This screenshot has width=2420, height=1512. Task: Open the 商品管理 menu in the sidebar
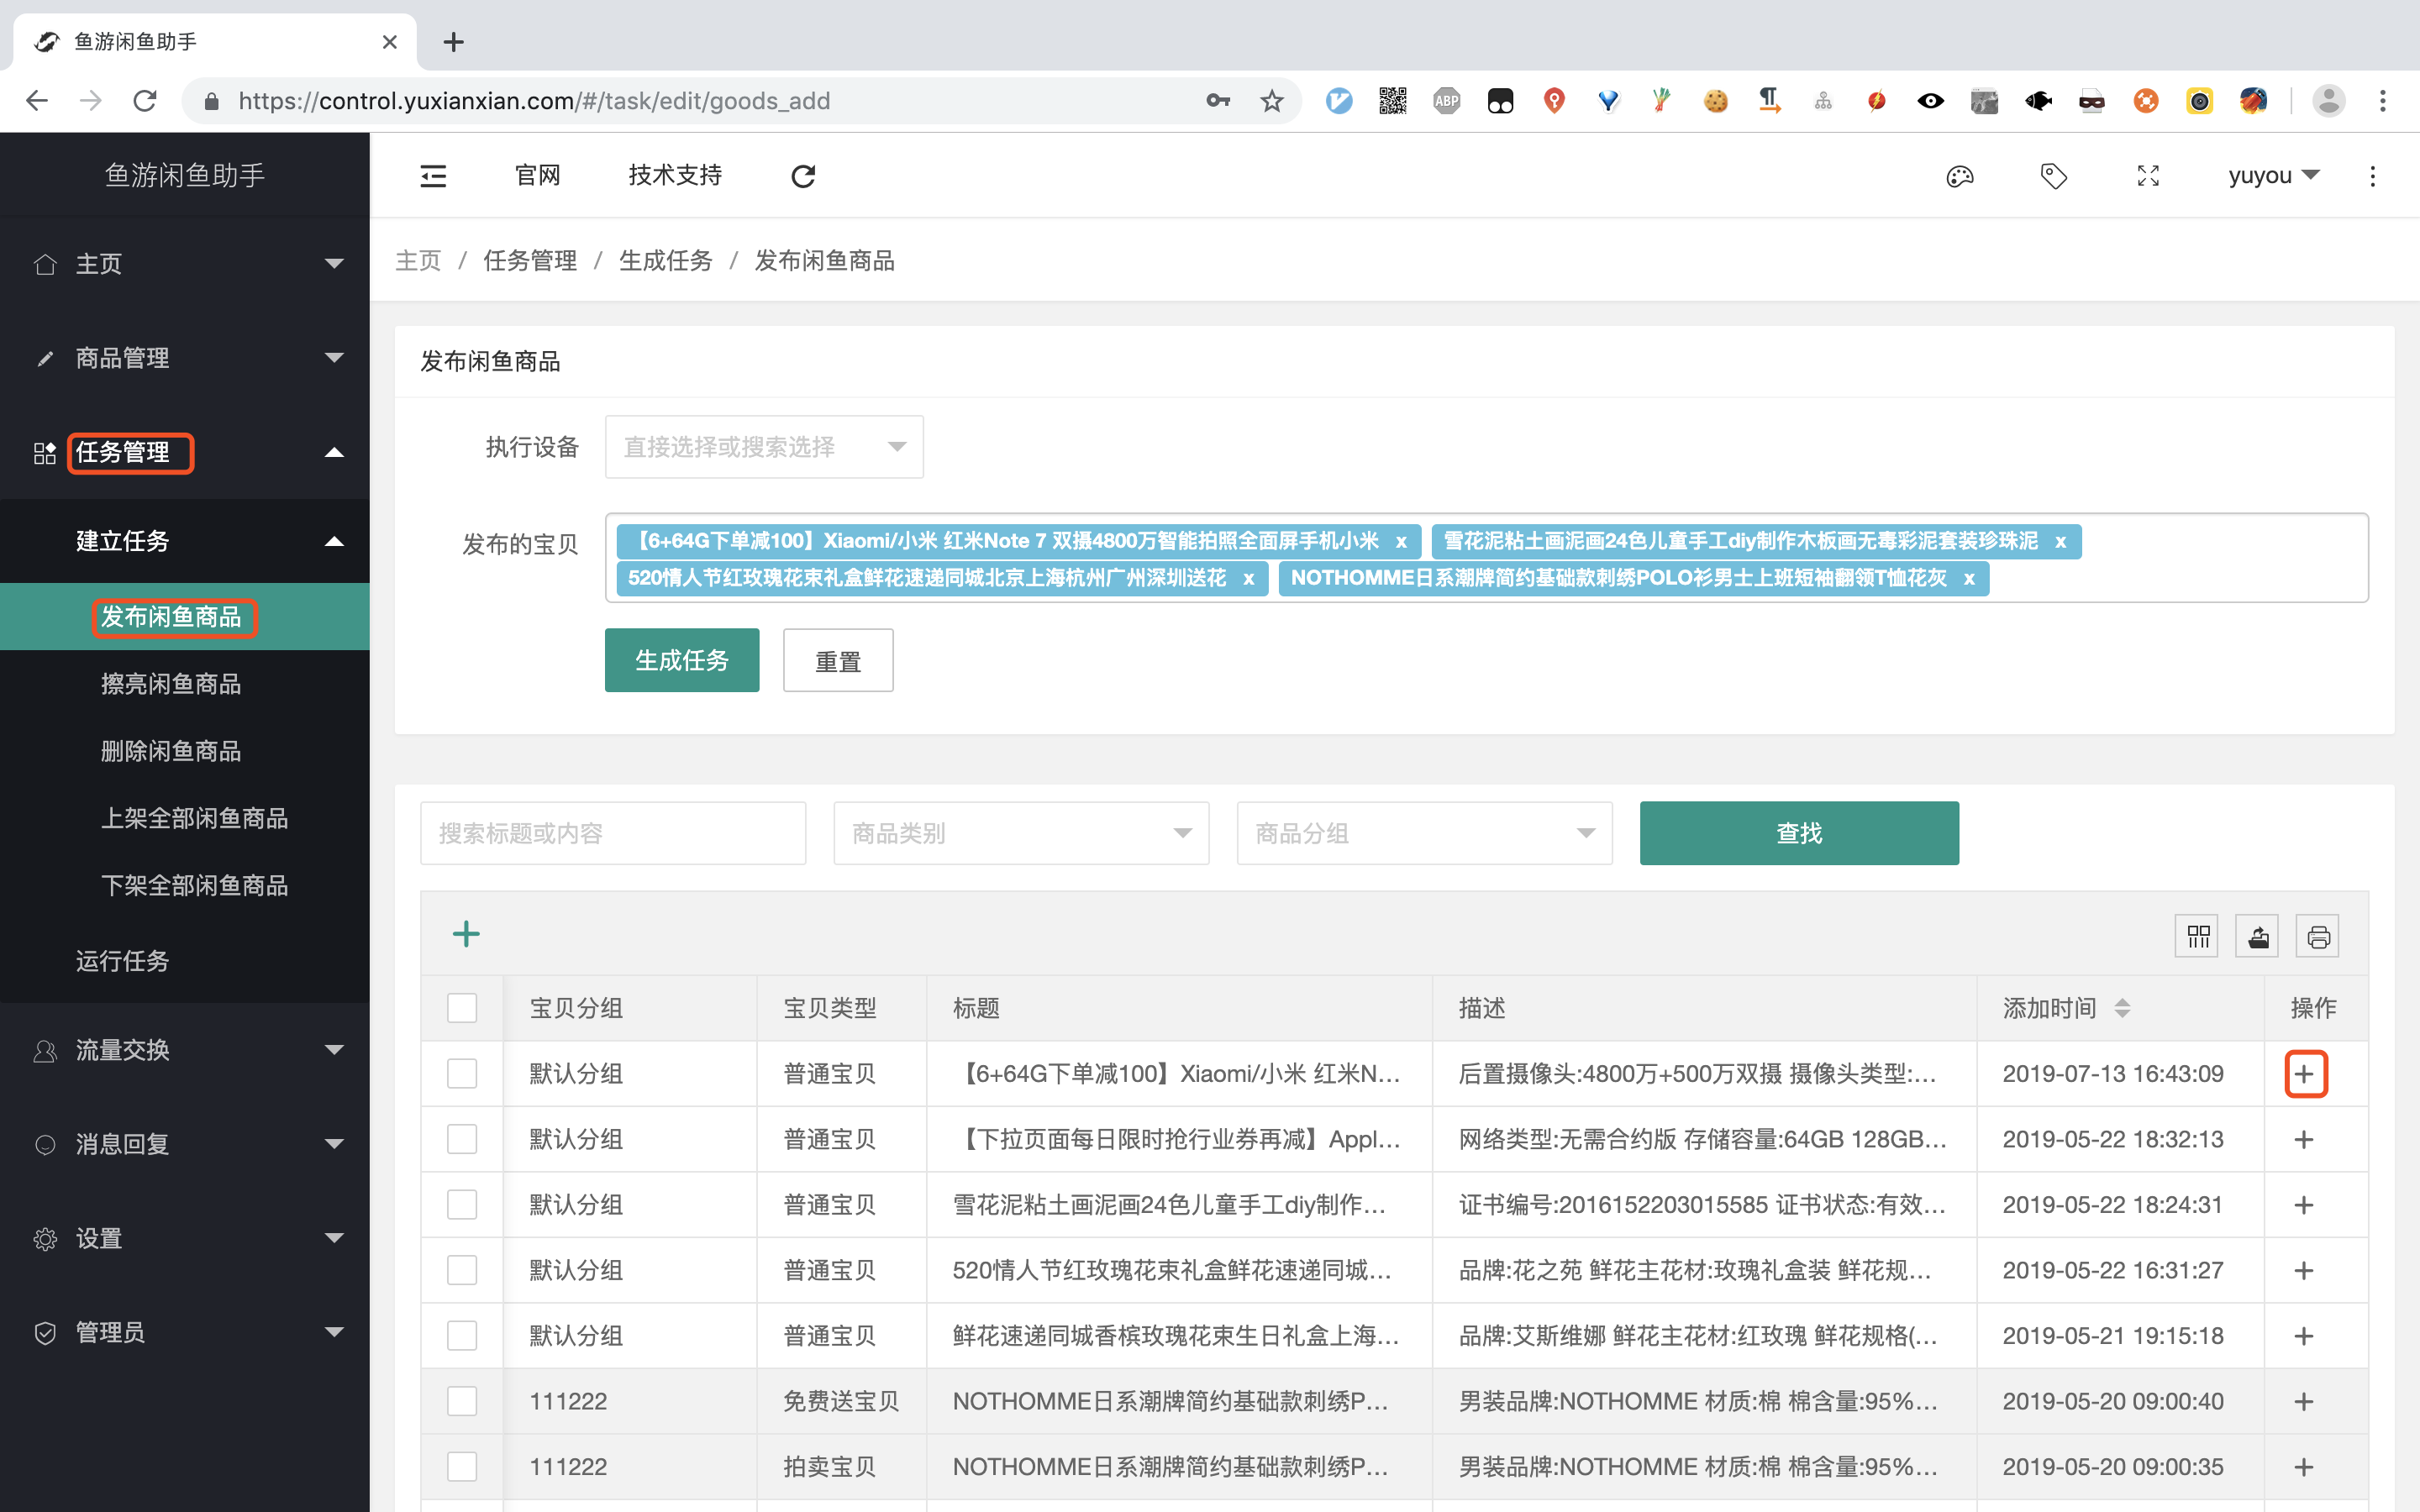pyautogui.click(x=120, y=357)
